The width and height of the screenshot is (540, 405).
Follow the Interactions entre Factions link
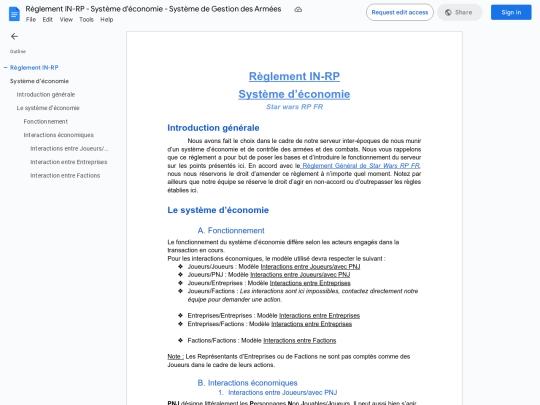300,340
